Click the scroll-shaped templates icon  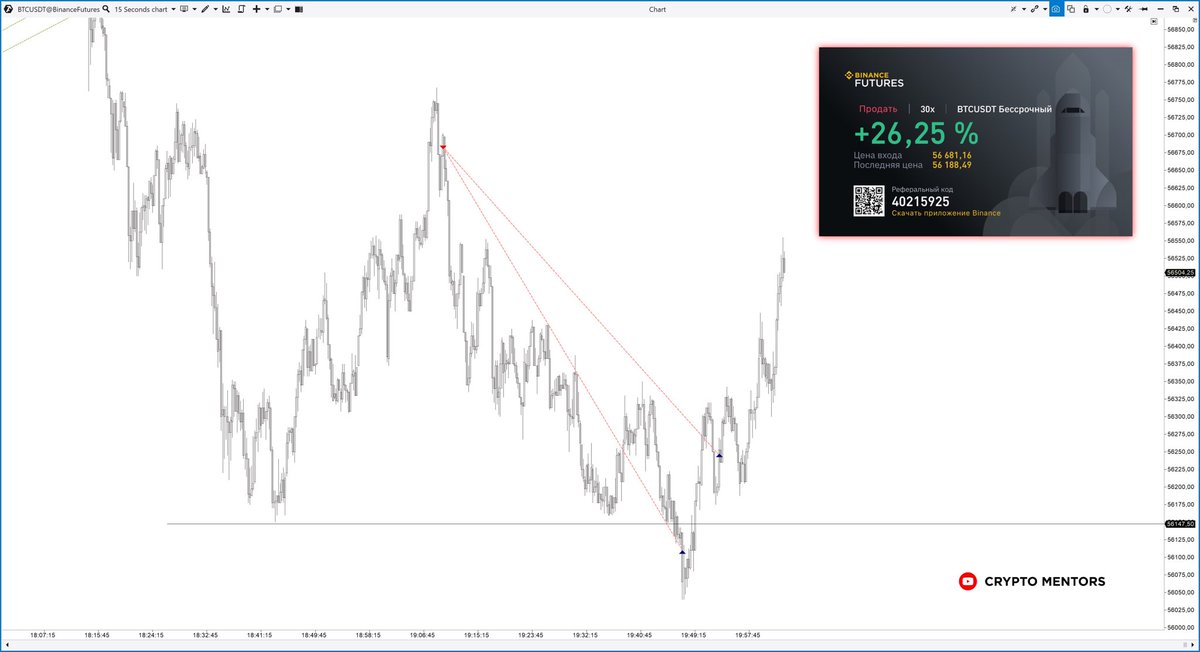coord(241,9)
